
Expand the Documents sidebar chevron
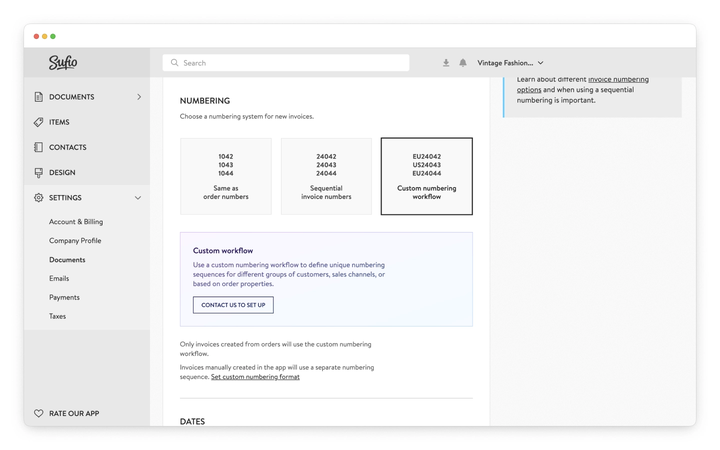coord(139,97)
